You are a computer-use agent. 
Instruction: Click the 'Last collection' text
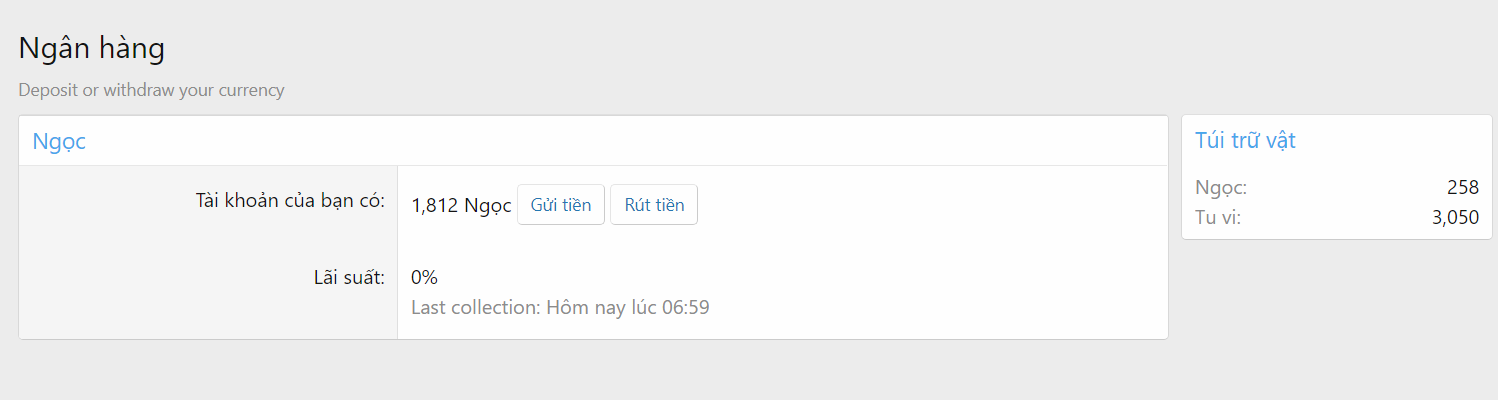(x=475, y=307)
